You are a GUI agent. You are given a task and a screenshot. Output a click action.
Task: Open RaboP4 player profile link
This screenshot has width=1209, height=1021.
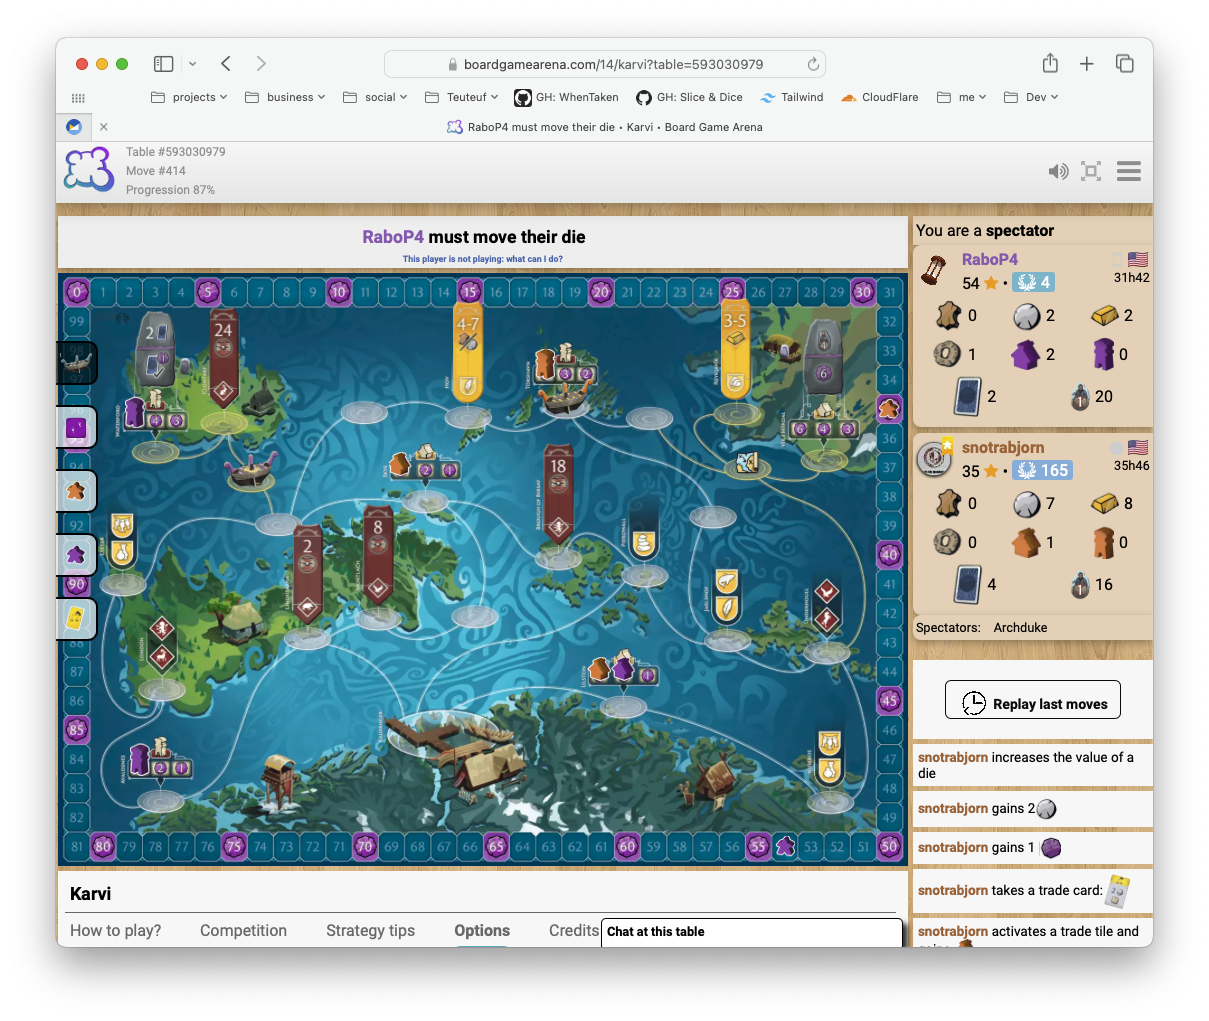pos(989,259)
